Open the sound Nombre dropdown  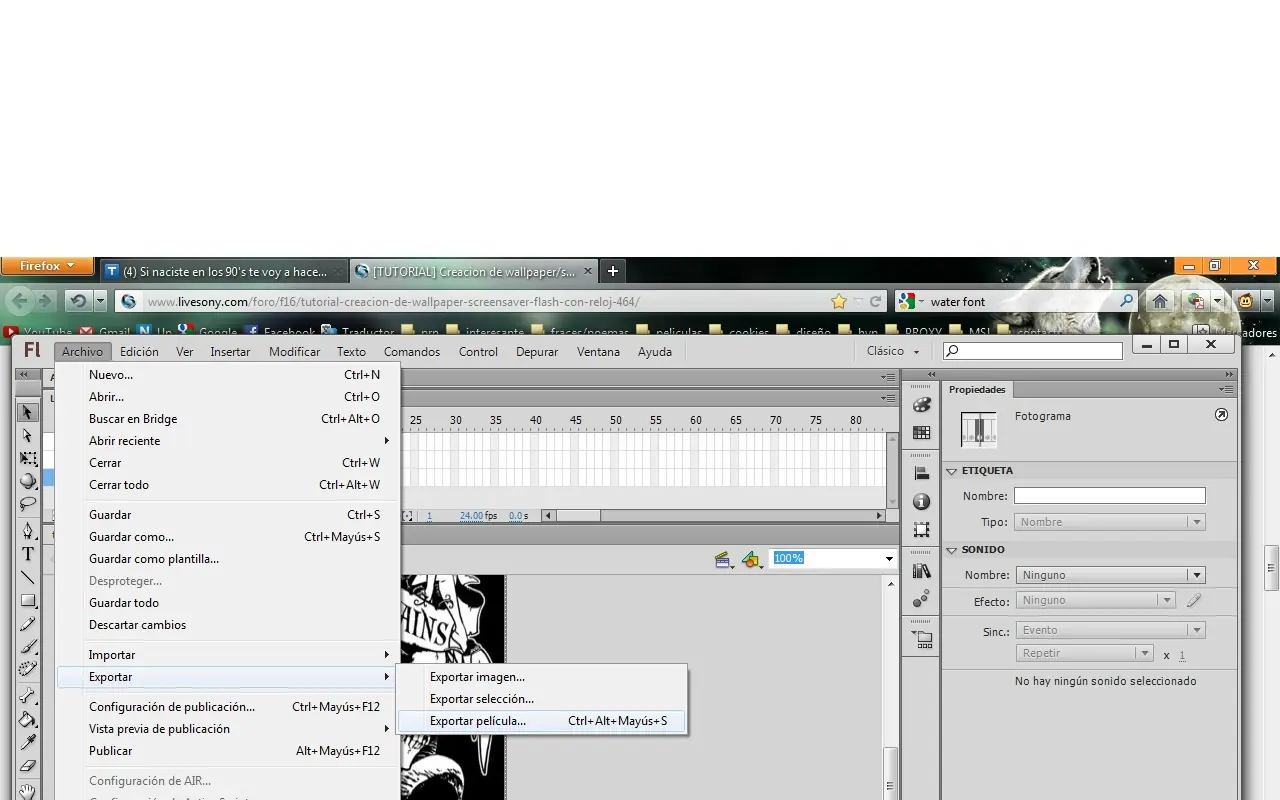pos(1109,575)
